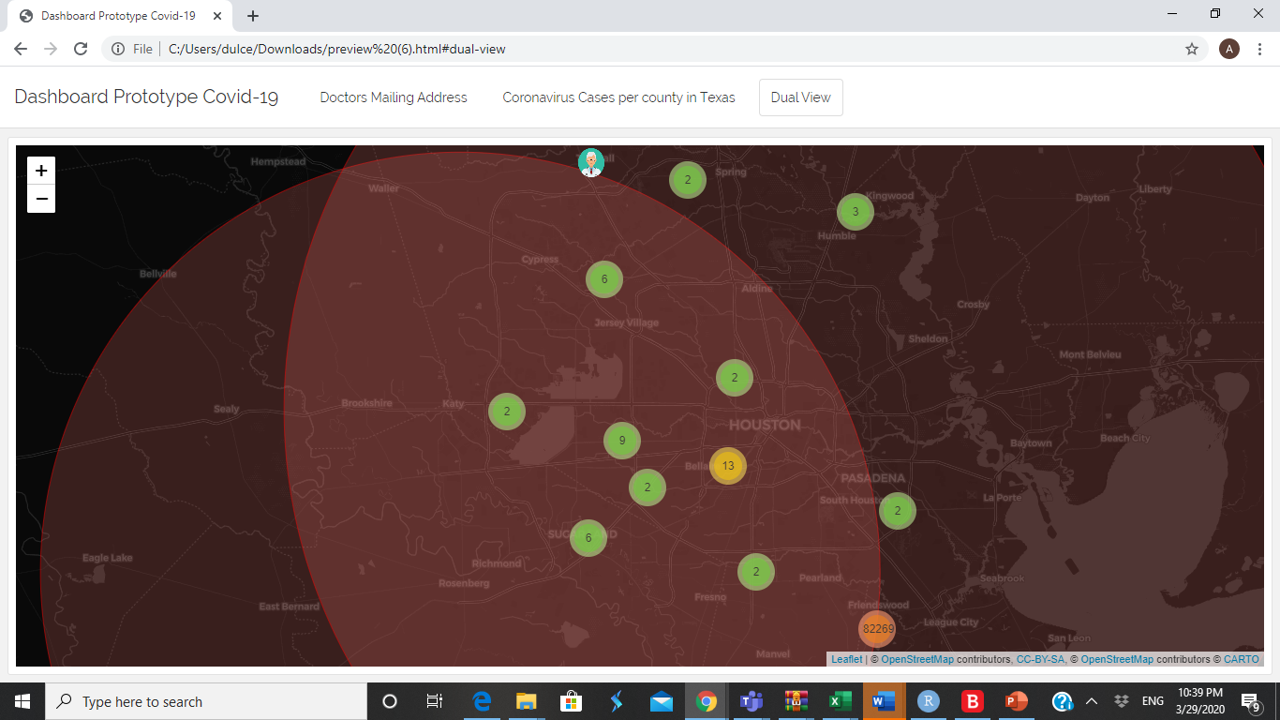This screenshot has width=1280, height=720.
Task: Expand green cluster 3 near Humble
Action: (x=855, y=212)
